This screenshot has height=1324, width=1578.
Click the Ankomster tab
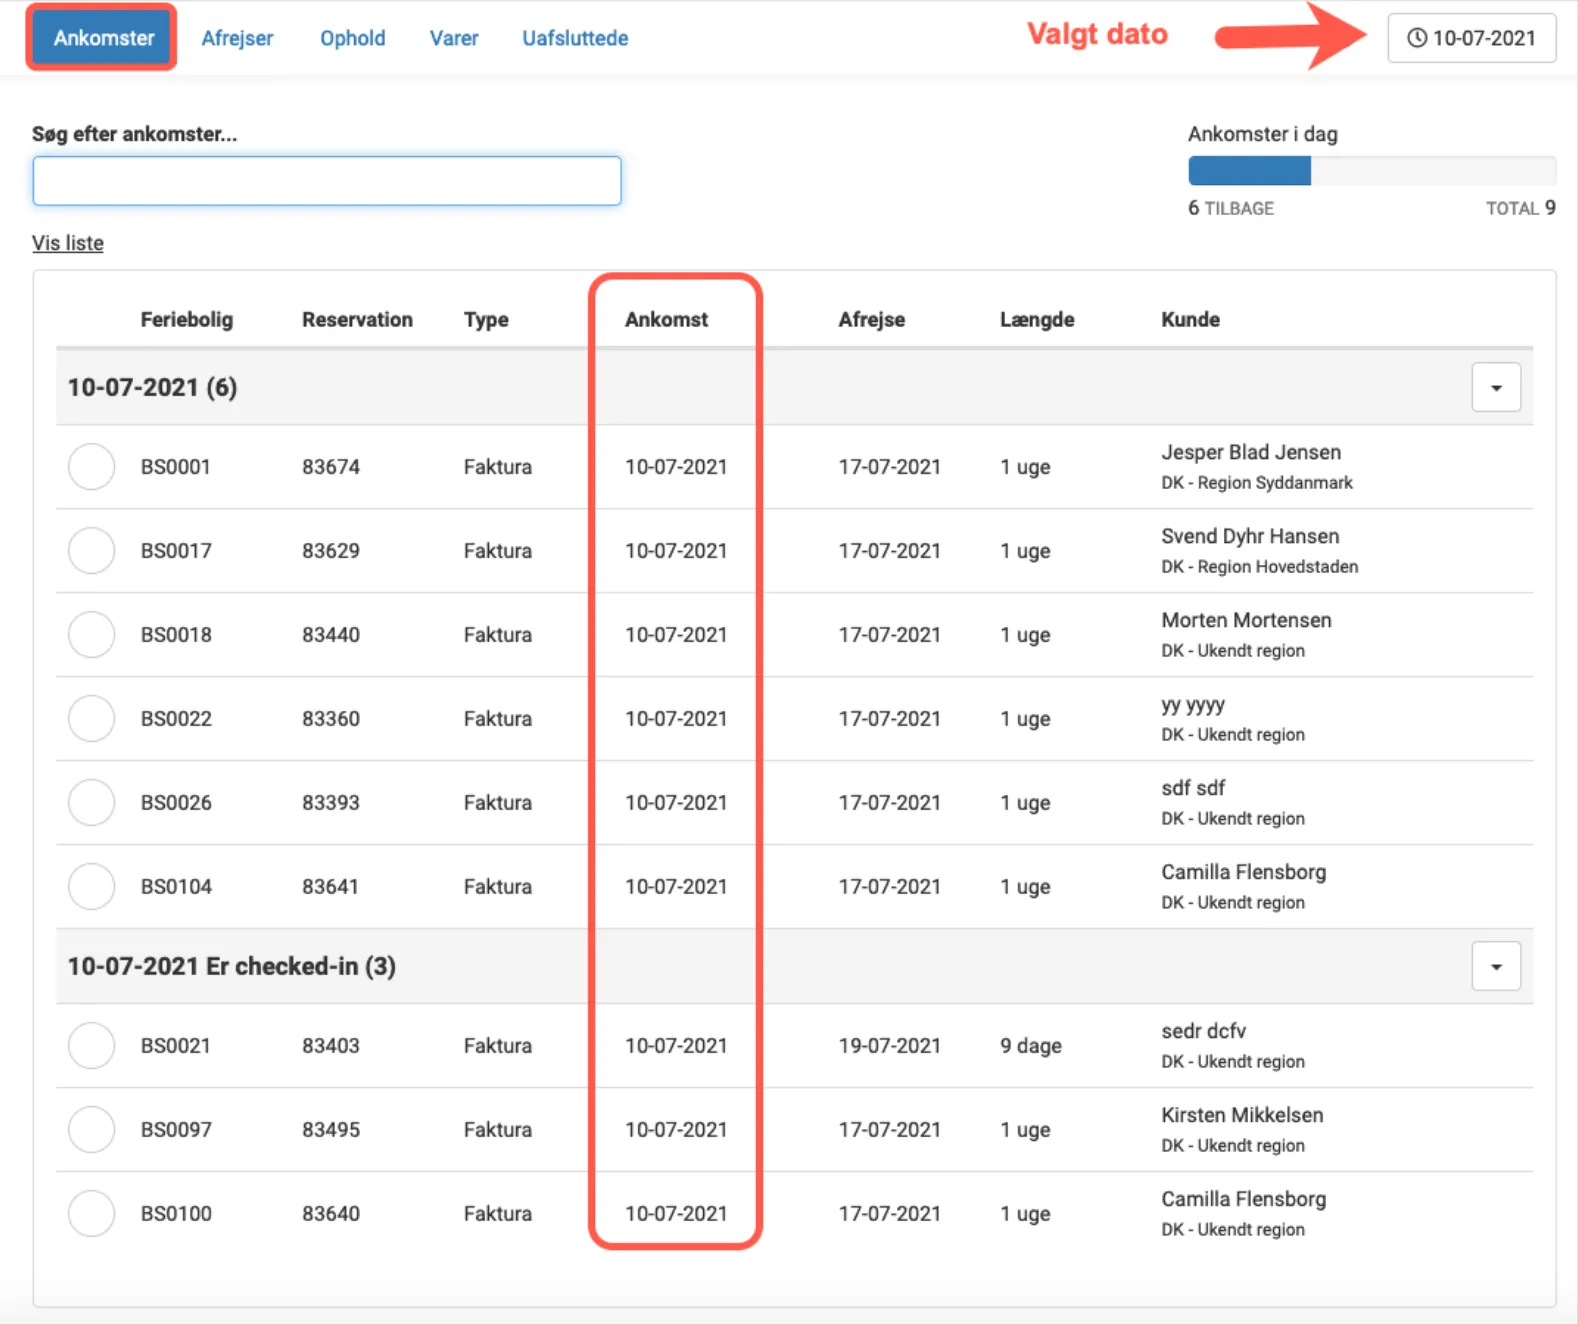tap(103, 38)
